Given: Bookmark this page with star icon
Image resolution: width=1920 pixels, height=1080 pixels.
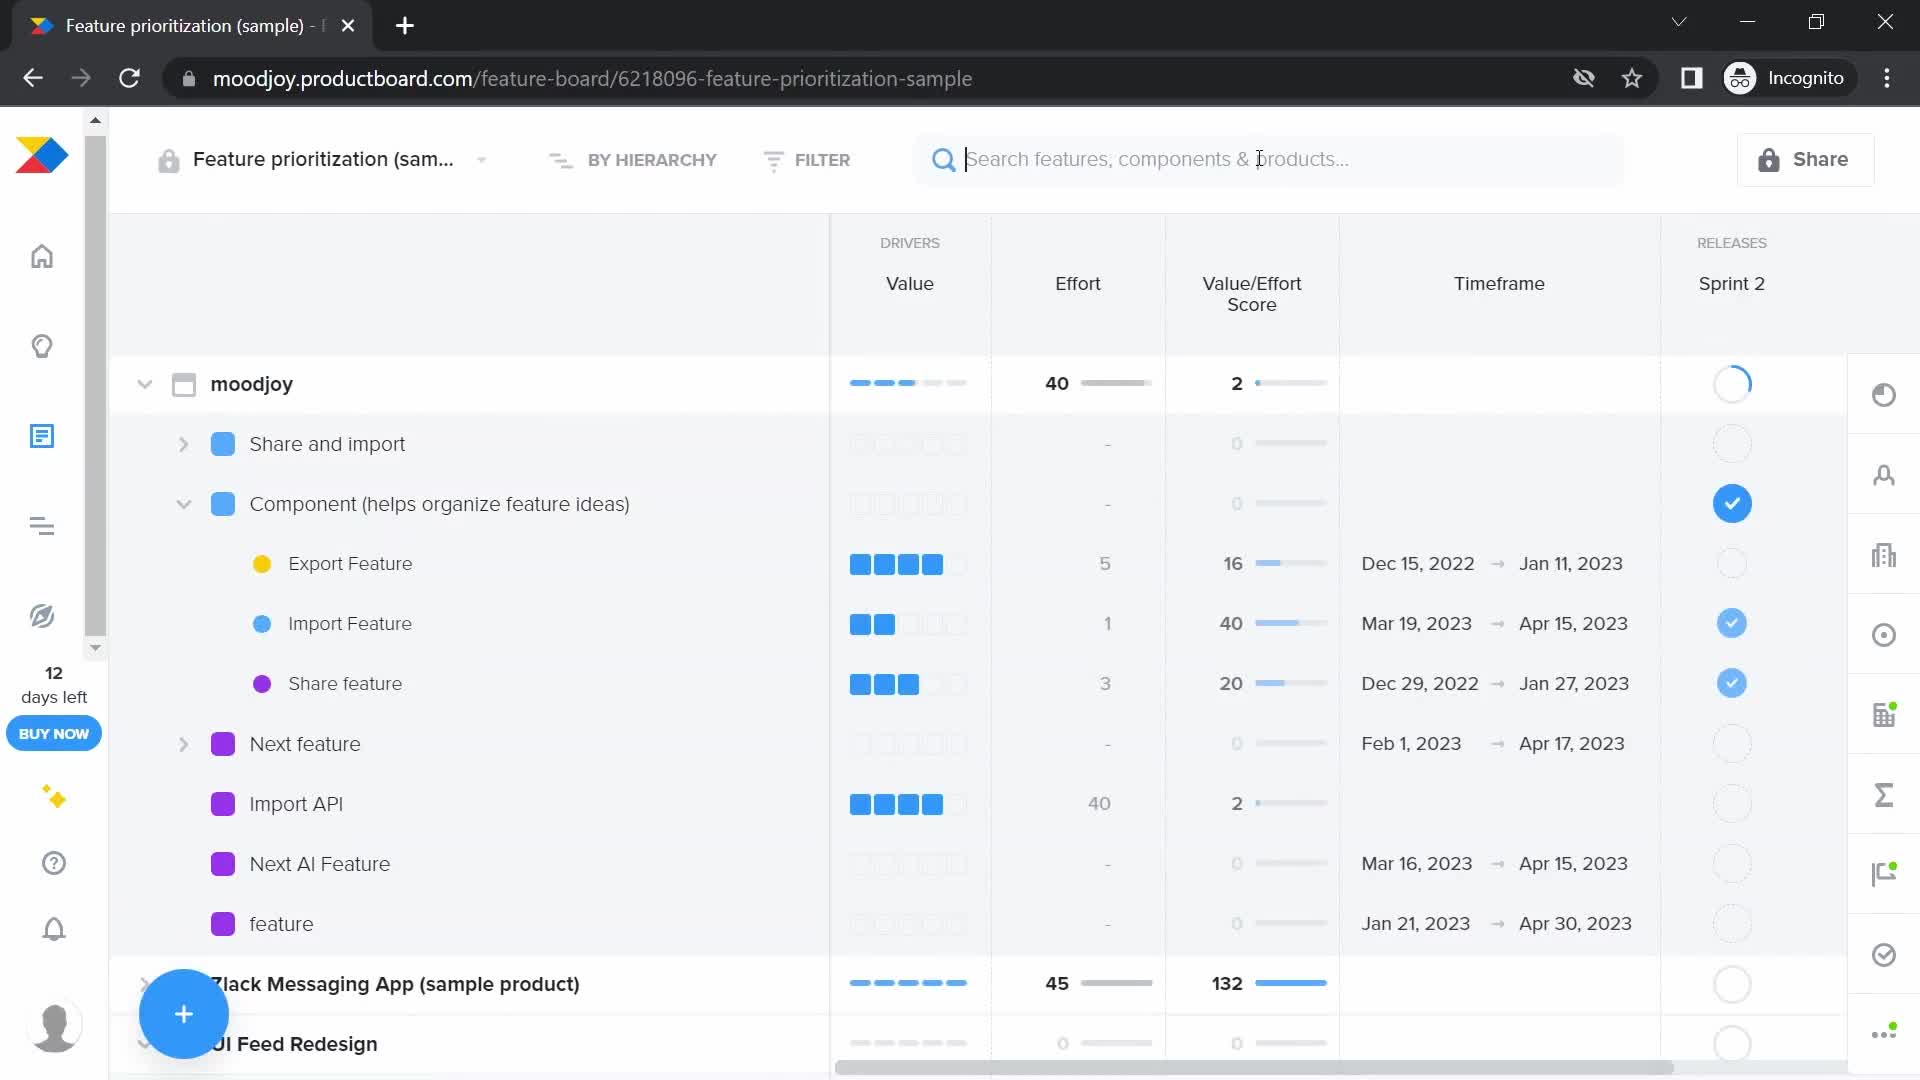Looking at the screenshot, I should [1632, 78].
